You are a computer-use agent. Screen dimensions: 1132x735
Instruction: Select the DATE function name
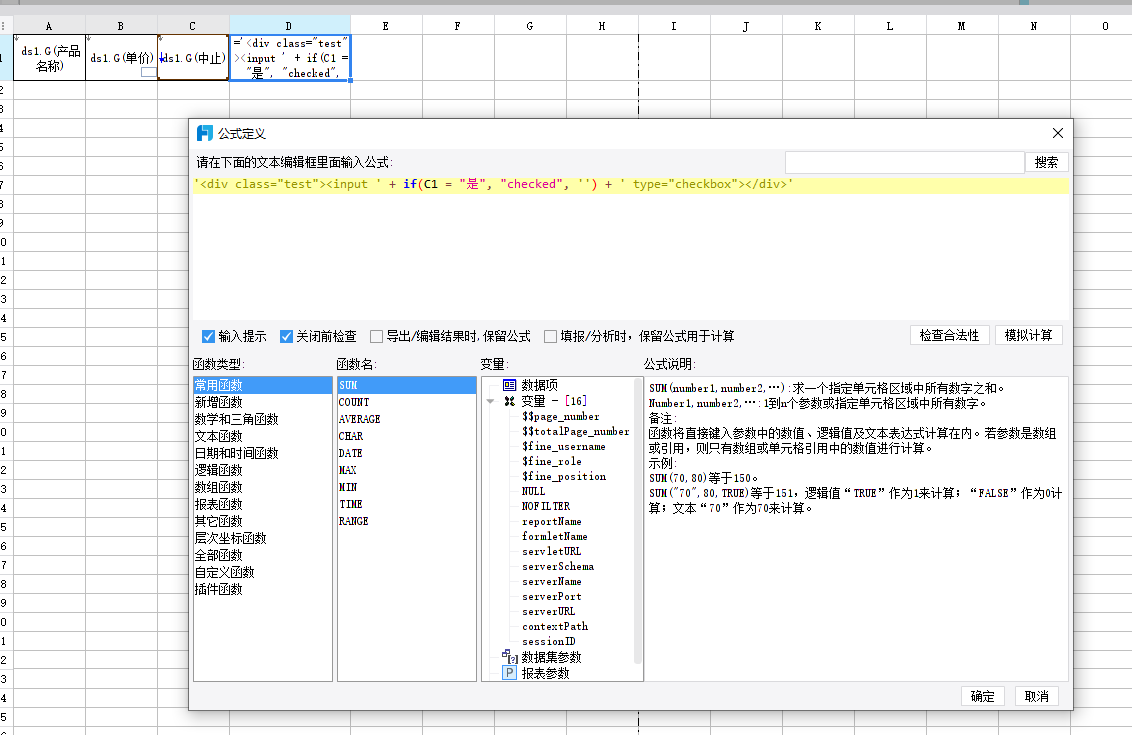point(406,453)
